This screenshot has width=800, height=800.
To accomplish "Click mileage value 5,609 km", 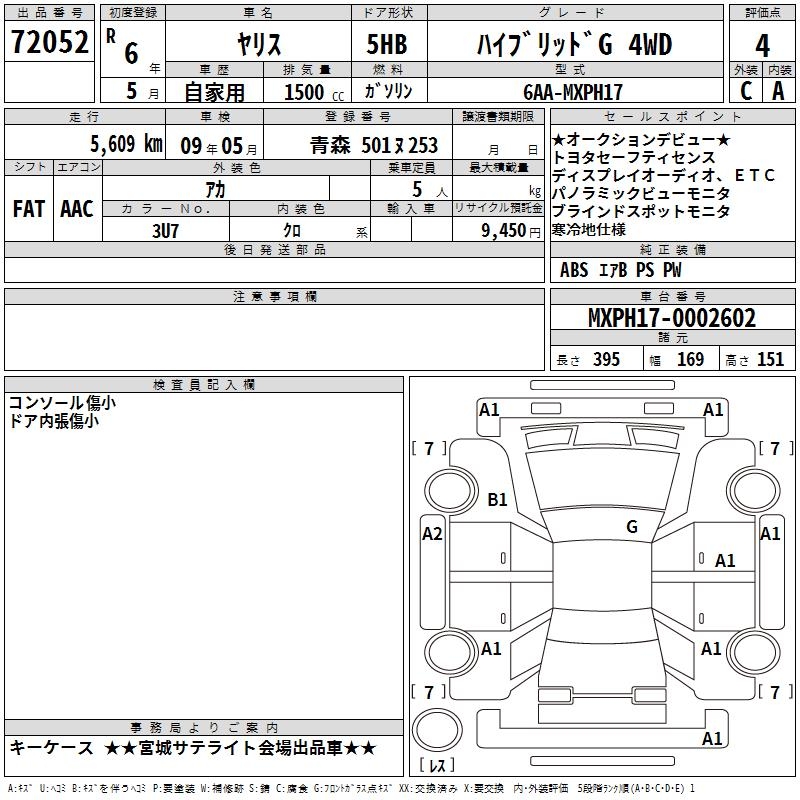I will (x=126, y=144).
